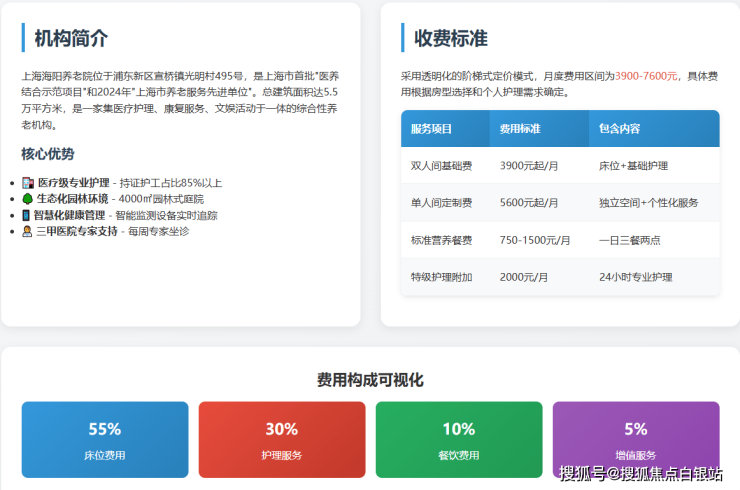Click the 搜狐号@搜狐焦点白银站 watermark
The image size is (740, 490).
coord(640,473)
